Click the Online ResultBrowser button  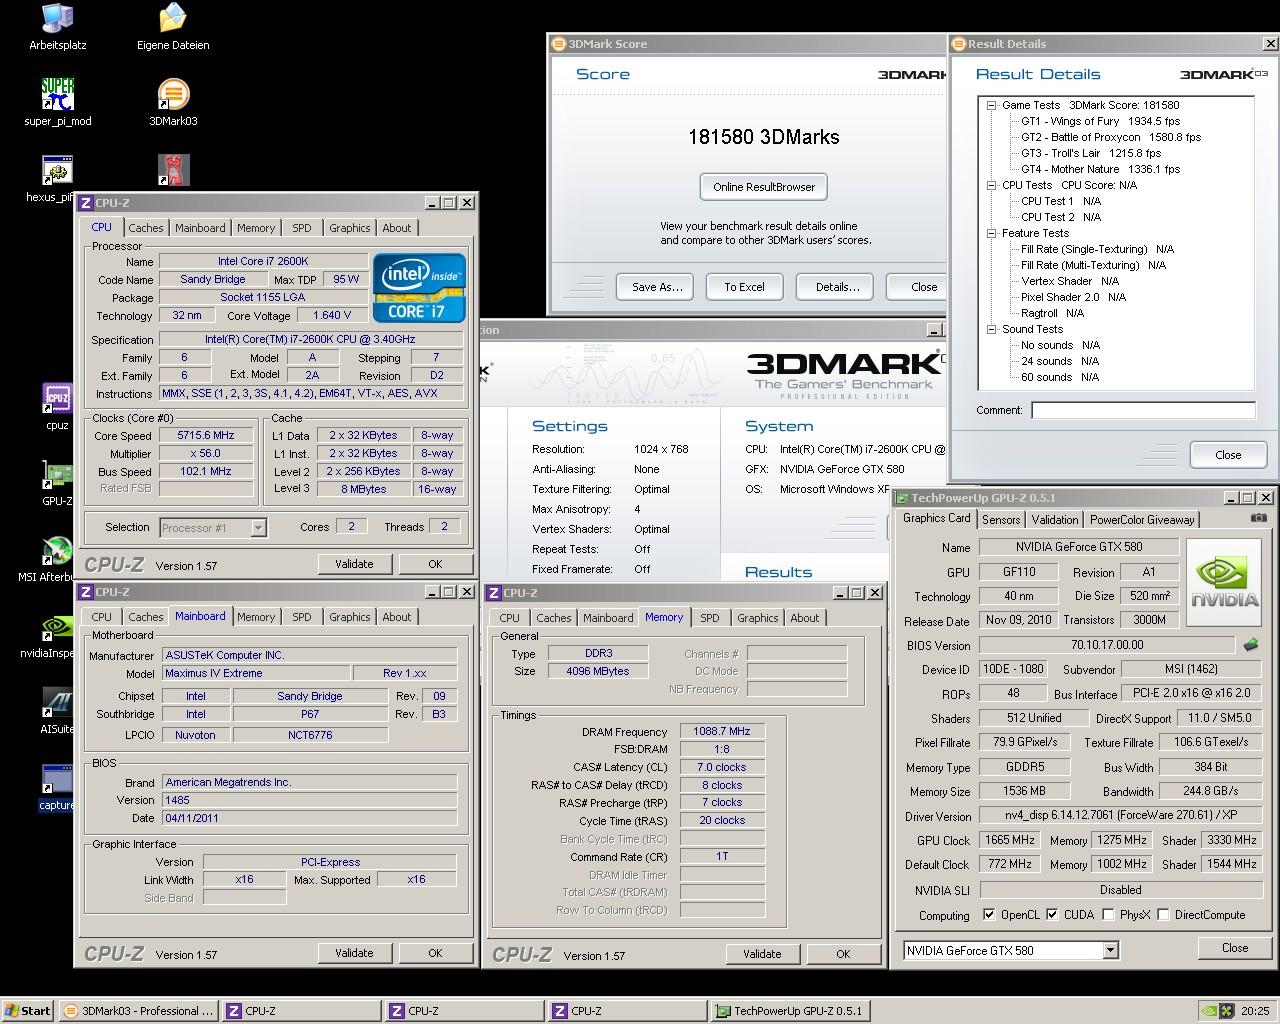pos(764,187)
